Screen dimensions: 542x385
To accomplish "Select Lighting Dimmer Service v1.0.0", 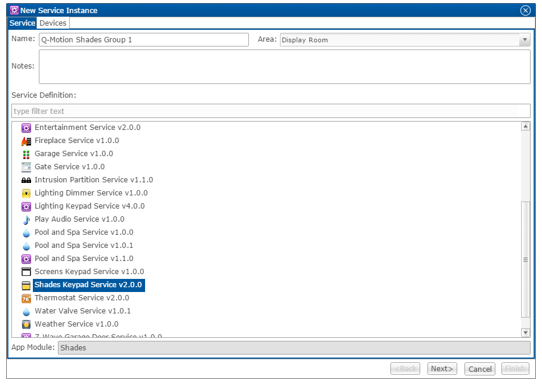I will 91,193.
